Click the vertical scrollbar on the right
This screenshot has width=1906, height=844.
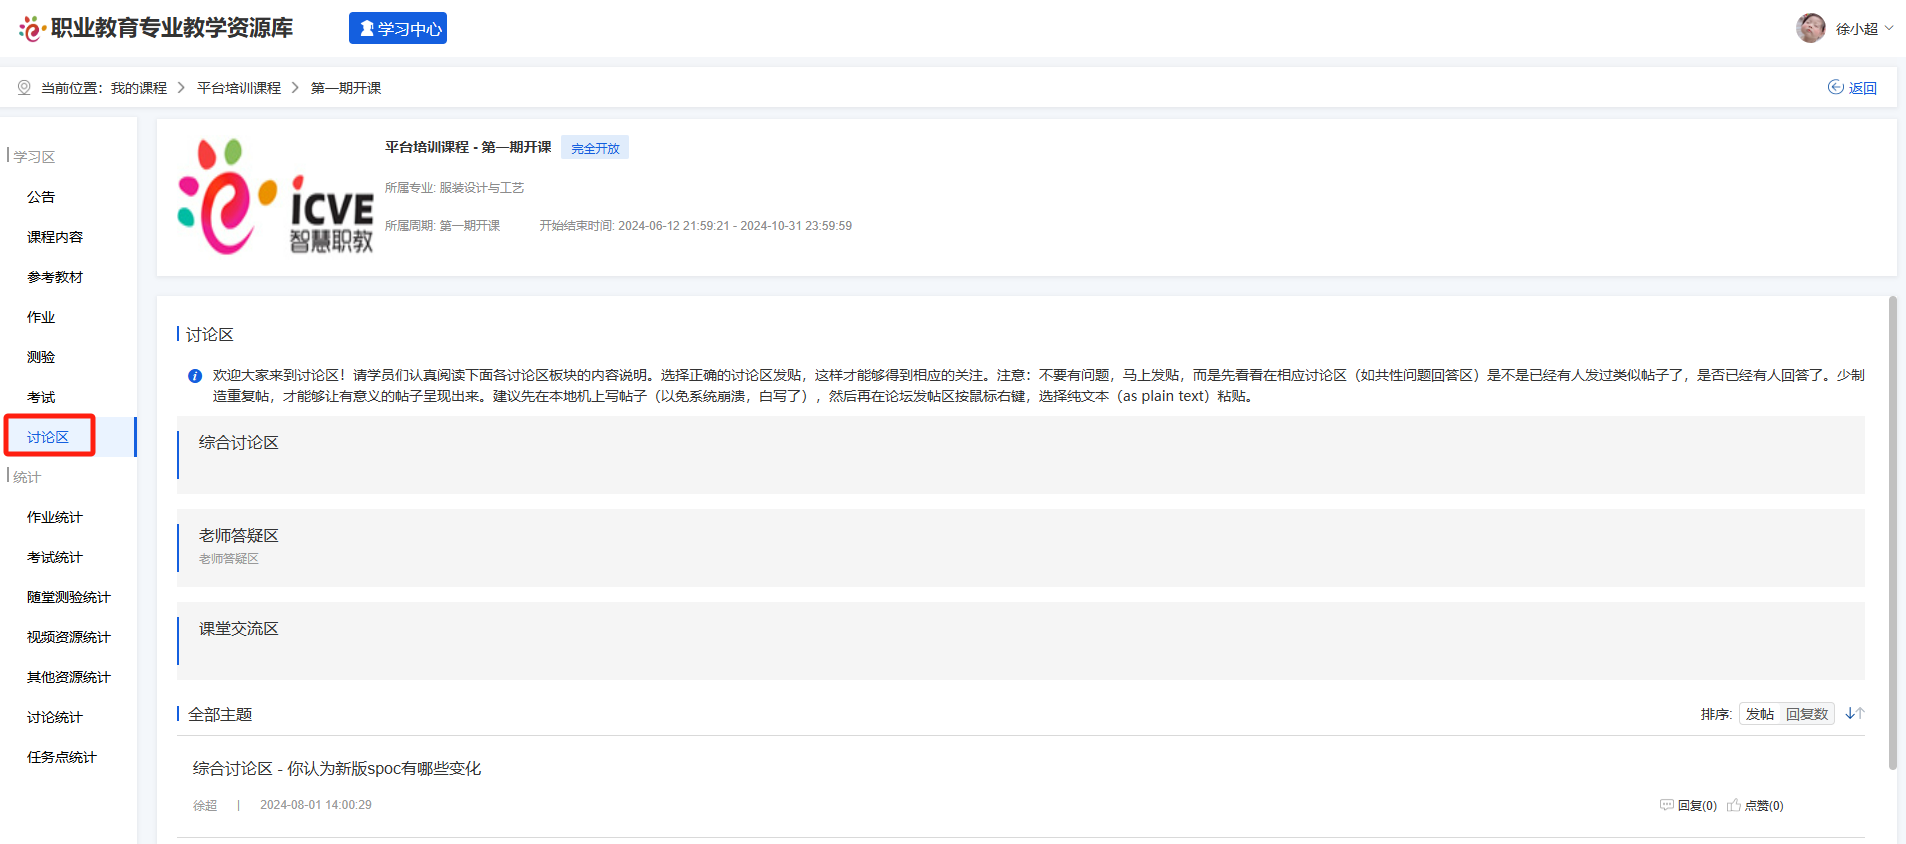click(x=1892, y=532)
